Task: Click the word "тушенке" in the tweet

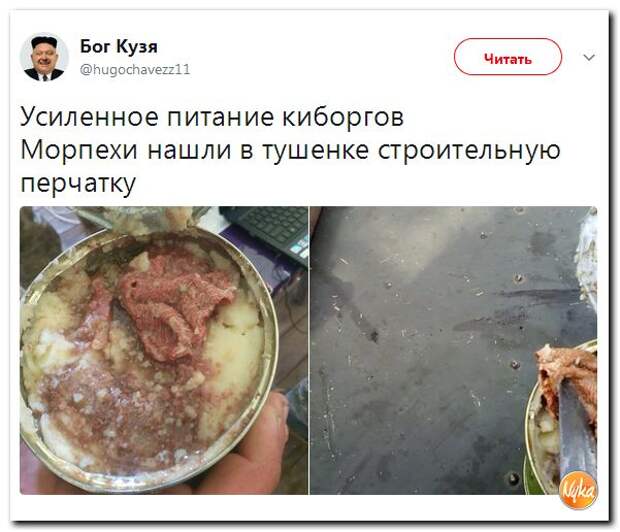Action: point(316,151)
